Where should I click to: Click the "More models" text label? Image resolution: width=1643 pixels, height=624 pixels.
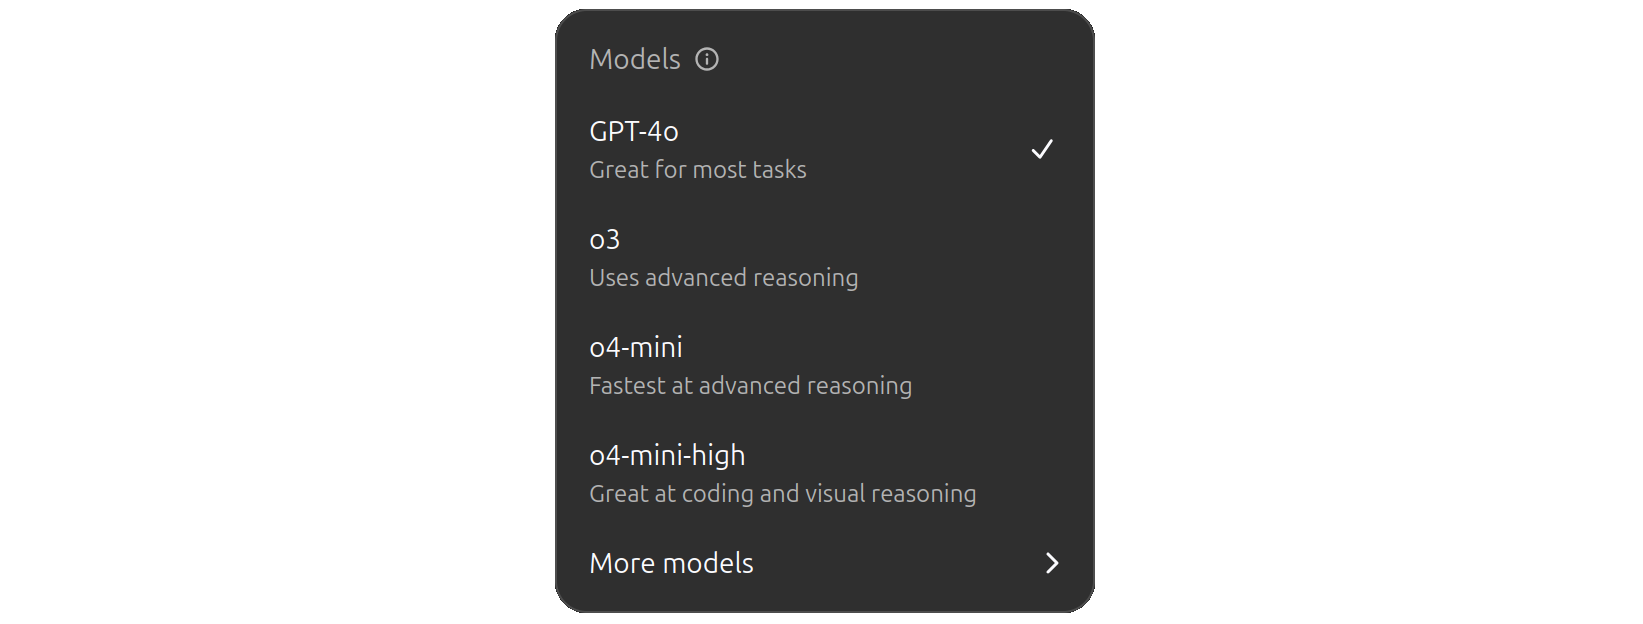coord(672,563)
